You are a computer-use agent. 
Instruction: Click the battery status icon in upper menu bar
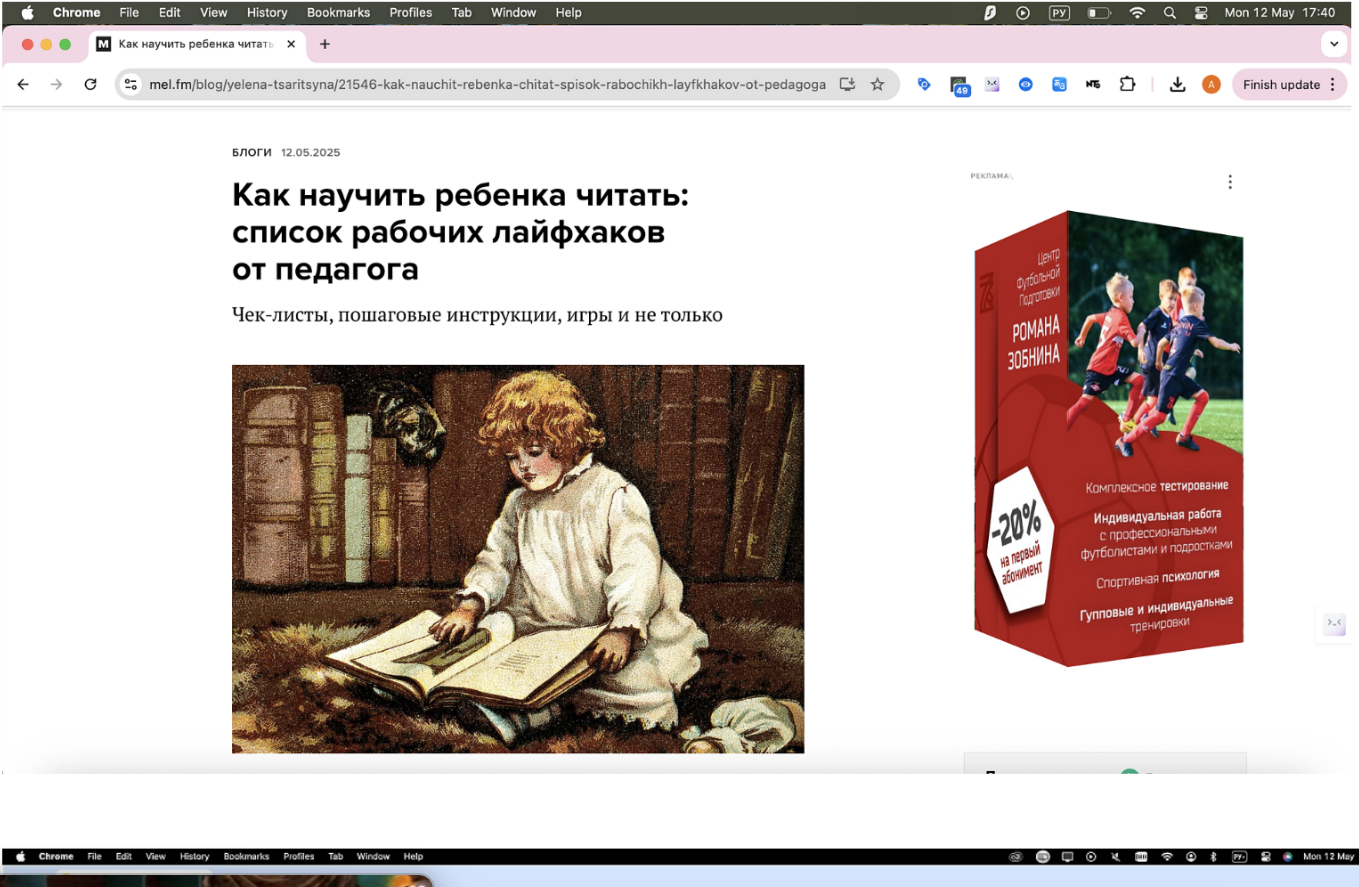[x=1099, y=13]
